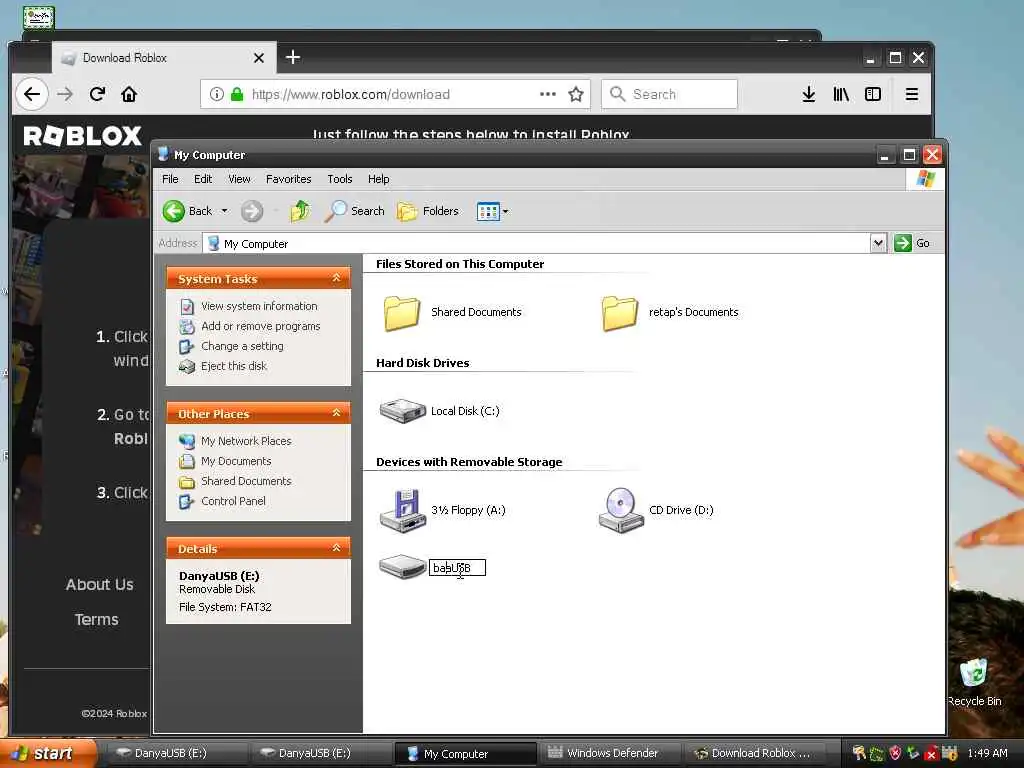Click Terms link on Roblox page

pos(97,620)
